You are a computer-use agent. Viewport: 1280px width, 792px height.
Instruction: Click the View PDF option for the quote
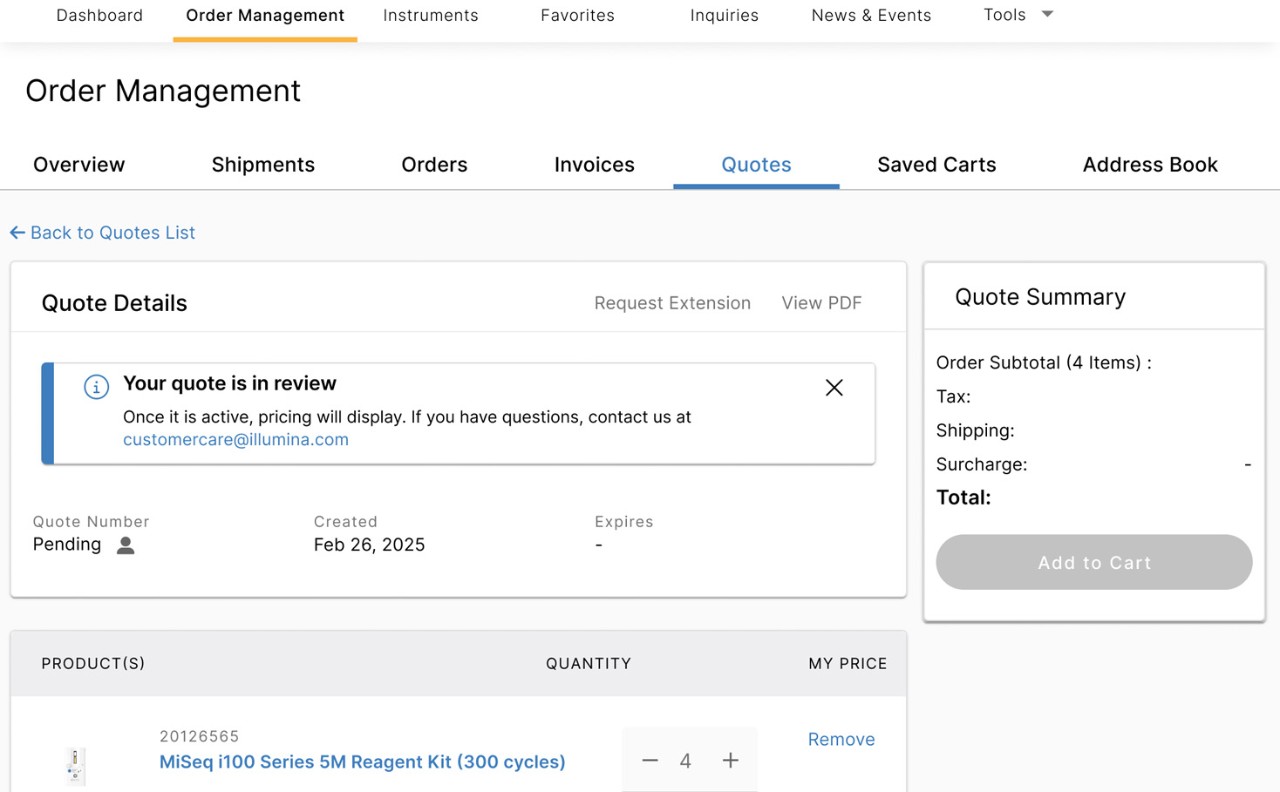click(x=821, y=302)
